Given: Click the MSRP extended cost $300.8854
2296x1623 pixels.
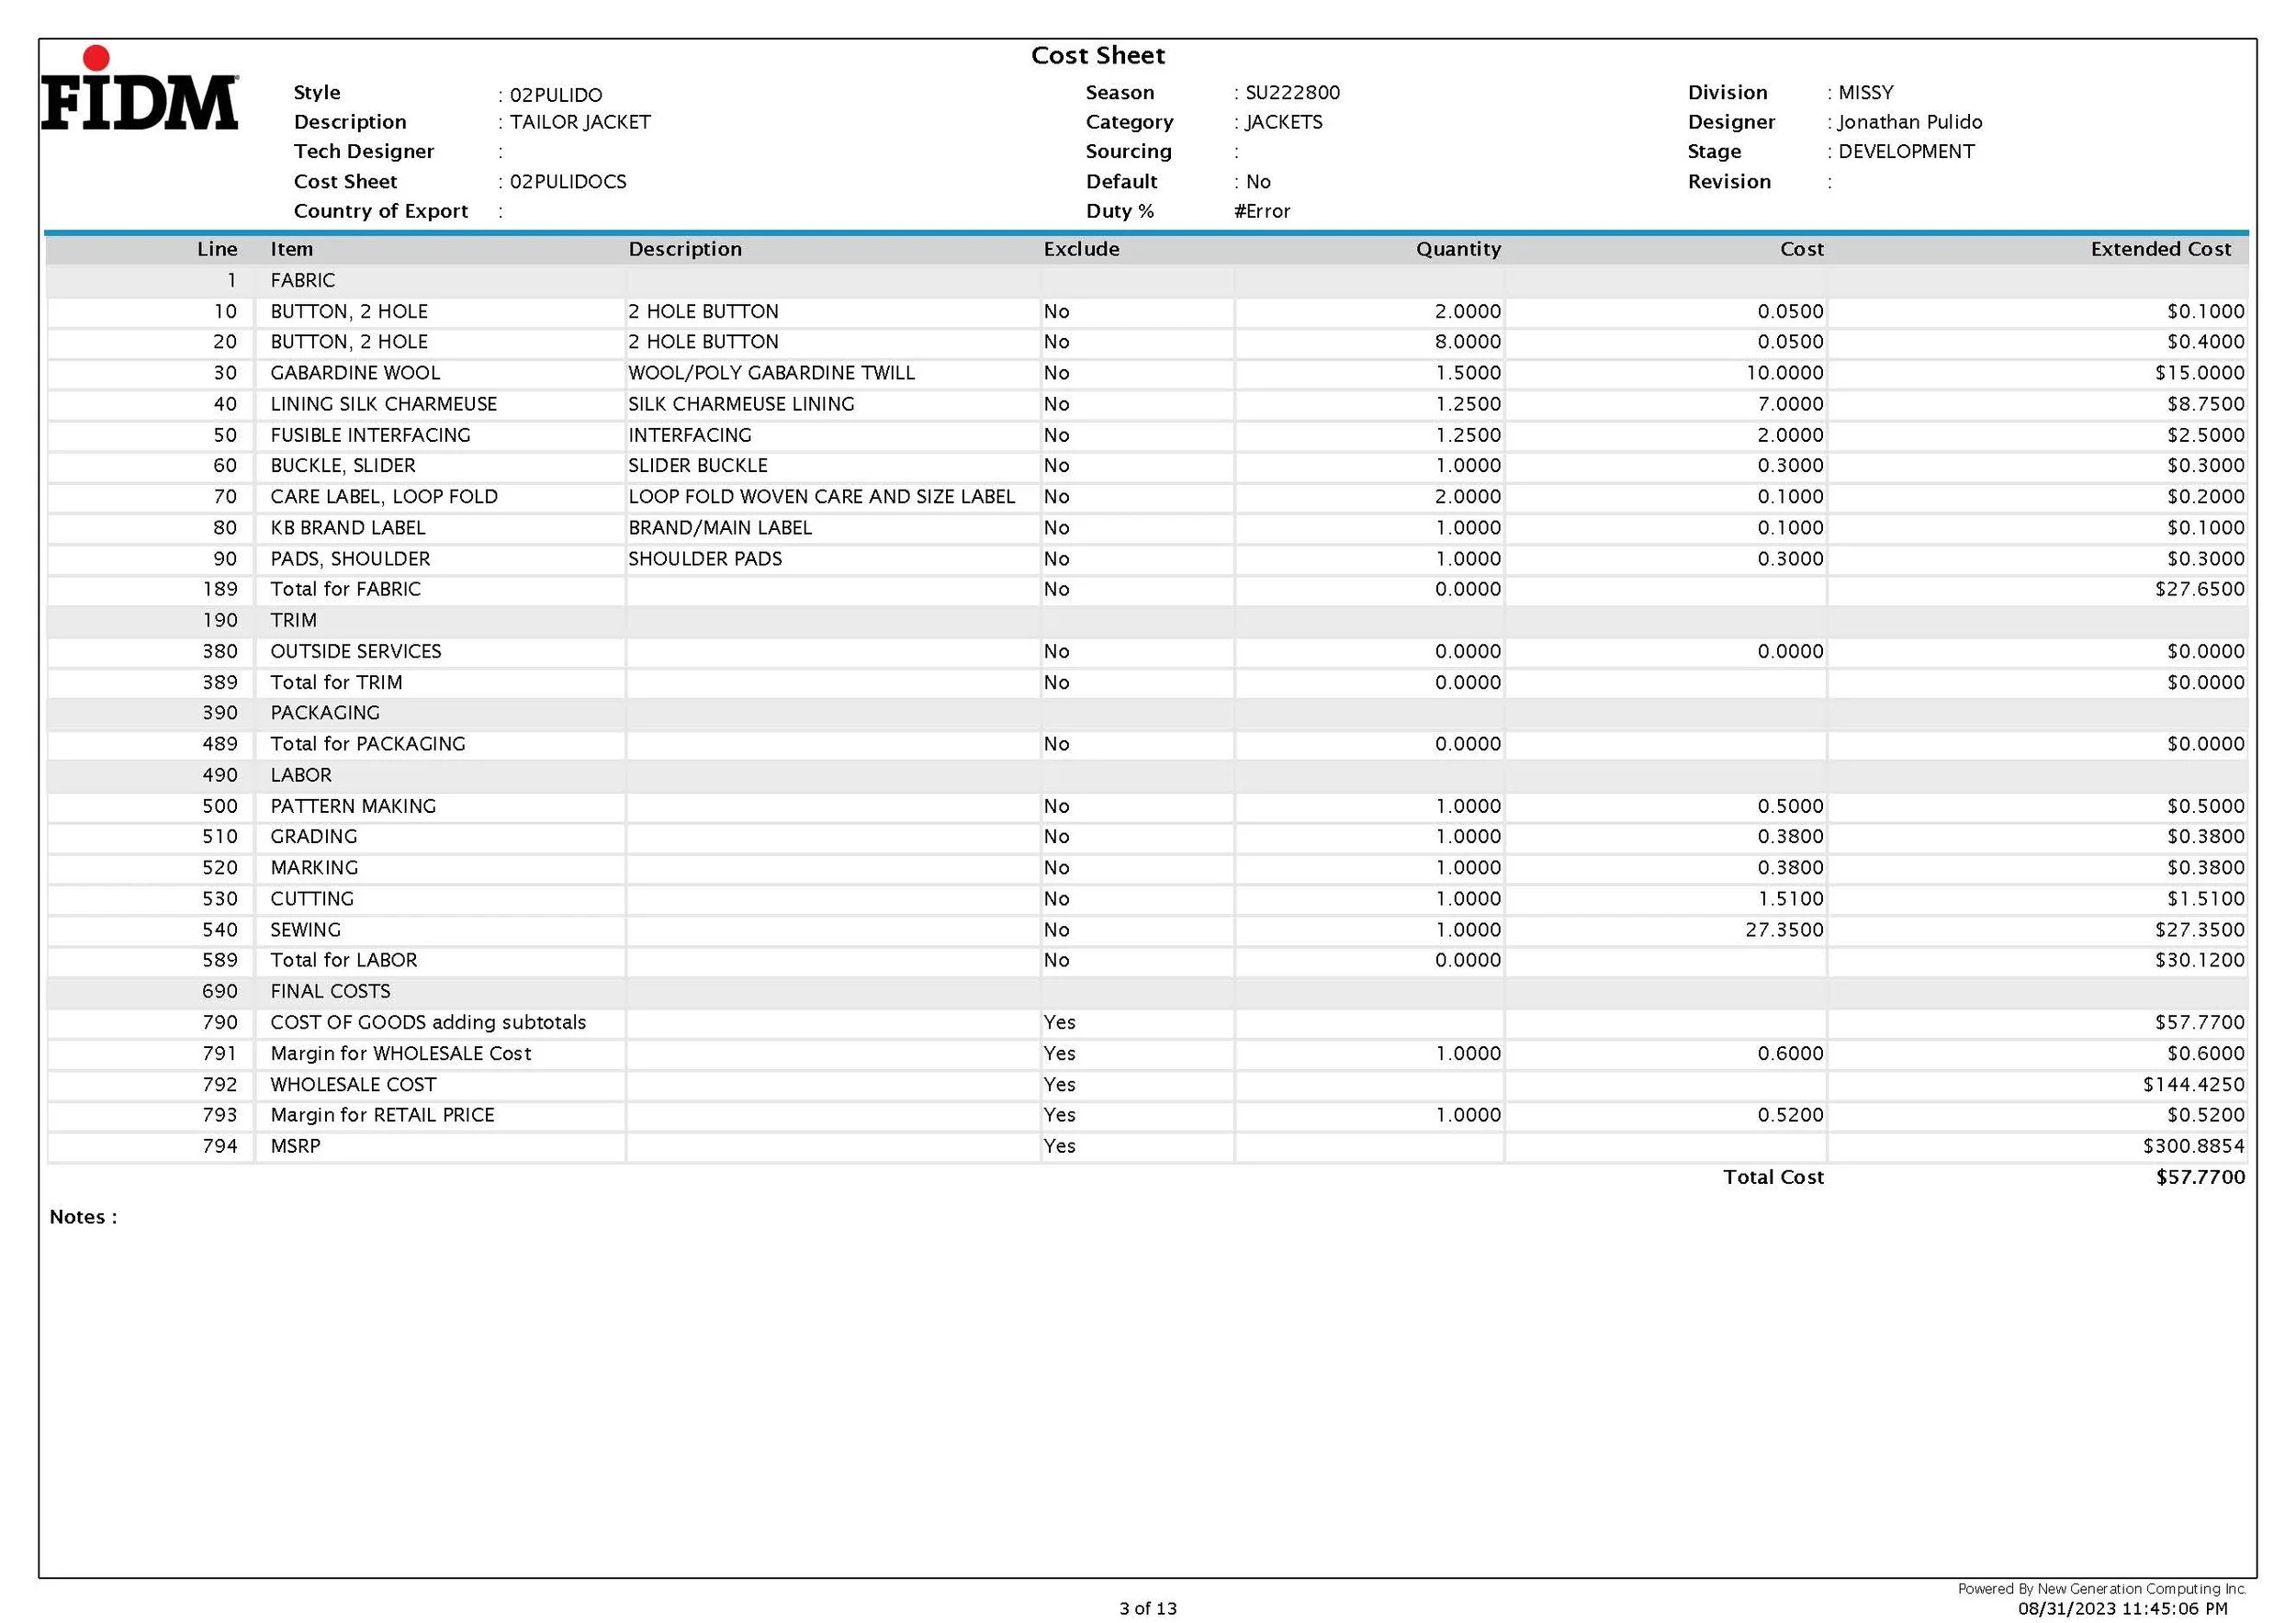Looking at the screenshot, I should (x=2192, y=1146).
